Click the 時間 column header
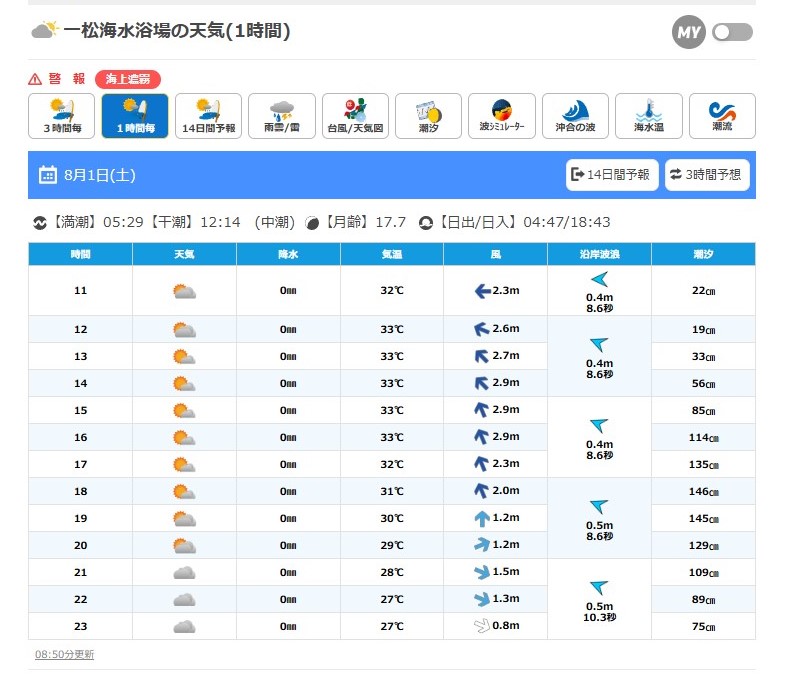 point(80,254)
